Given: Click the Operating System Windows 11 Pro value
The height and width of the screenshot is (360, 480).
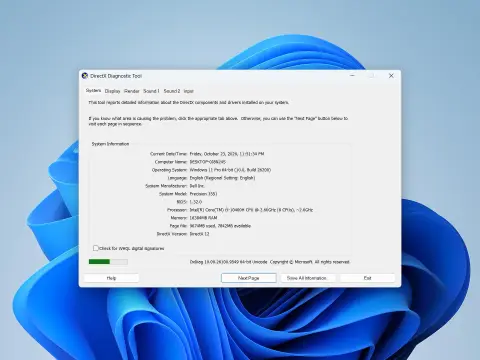Looking at the screenshot, I should pos(230,170).
